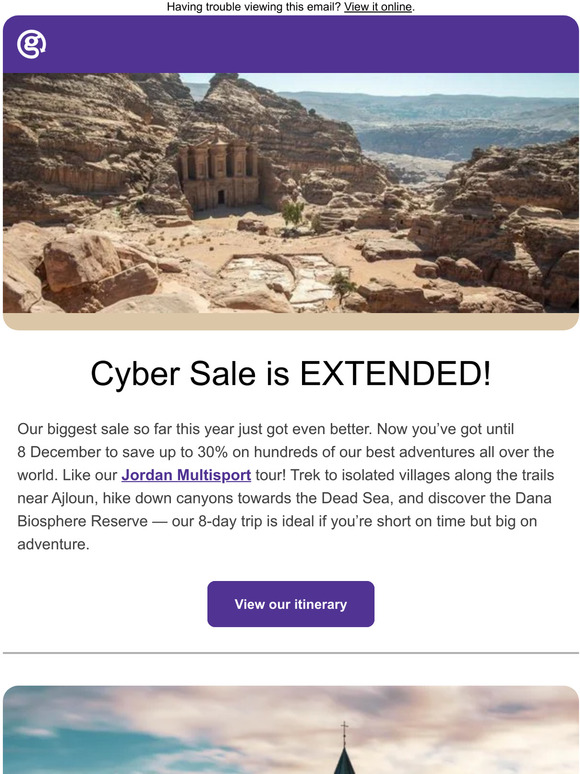Viewport: 580px width, 774px height.
Task: Open the Petra monastery hero image
Action: (x=291, y=193)
